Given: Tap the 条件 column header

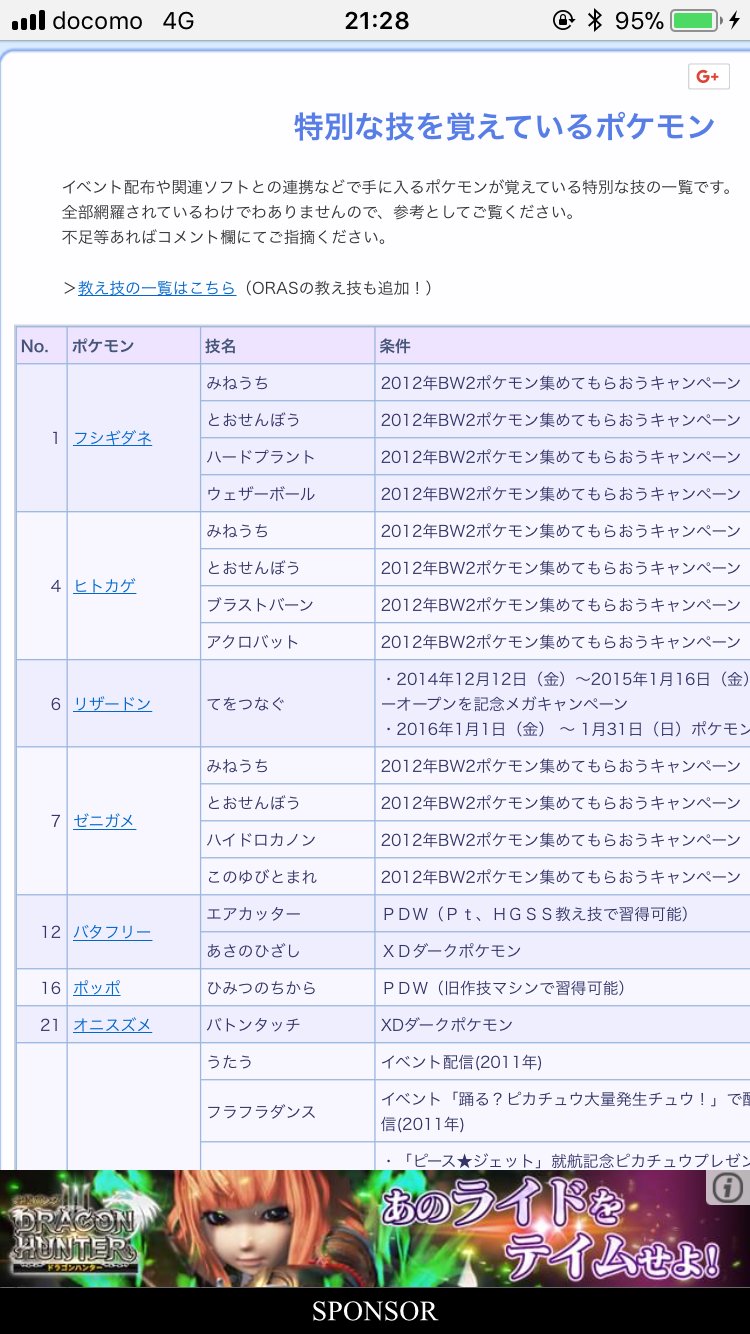Looking at the screenshot, I should [x=562, y=346].
